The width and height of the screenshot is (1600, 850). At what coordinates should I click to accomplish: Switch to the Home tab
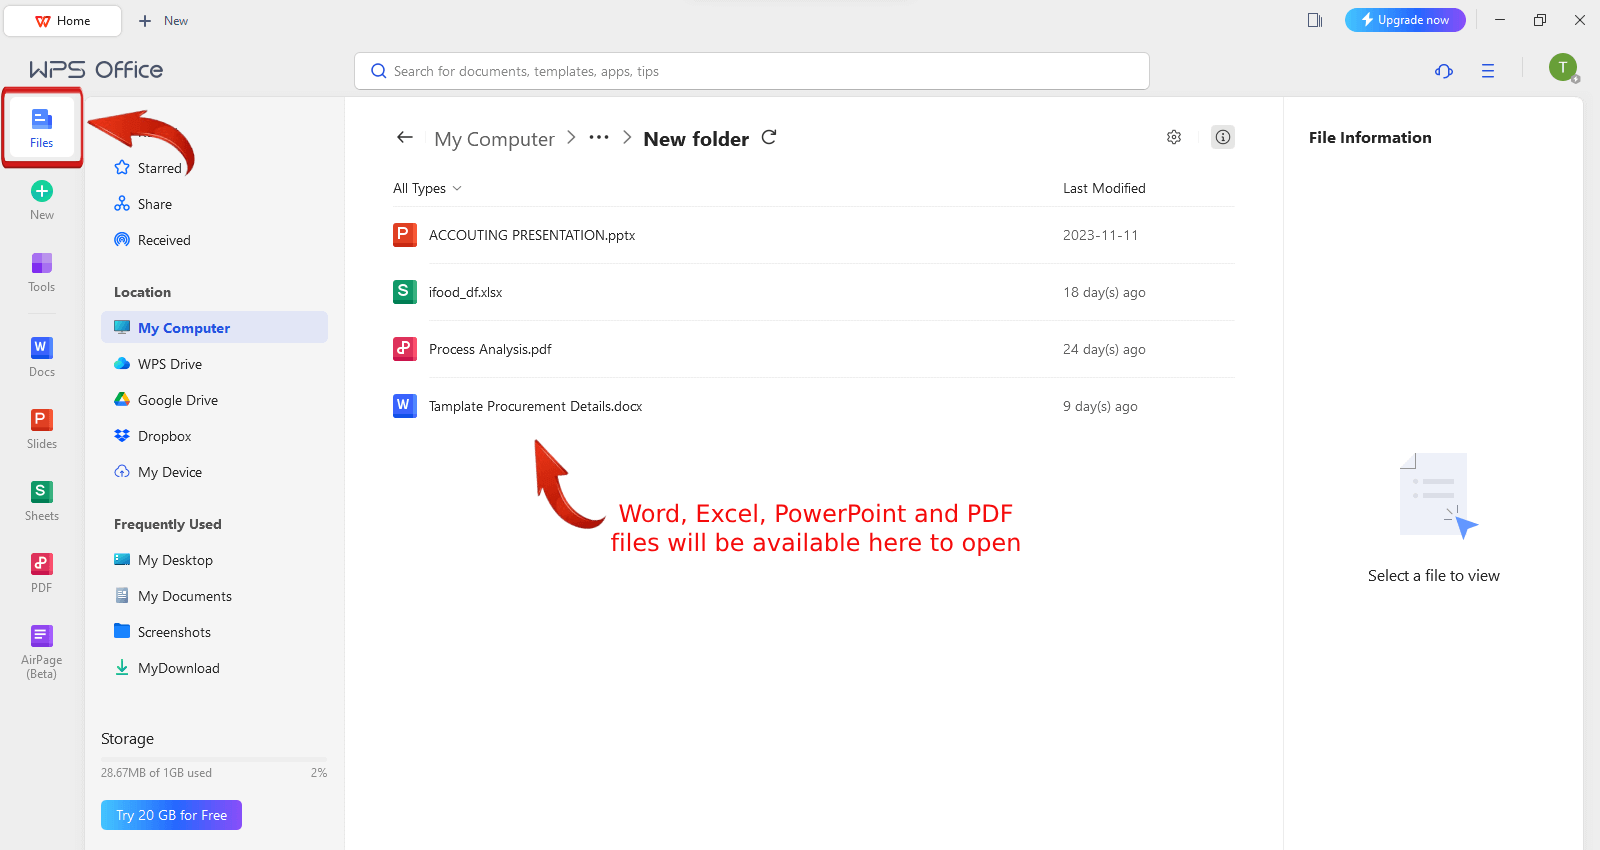tap(63, 21)
